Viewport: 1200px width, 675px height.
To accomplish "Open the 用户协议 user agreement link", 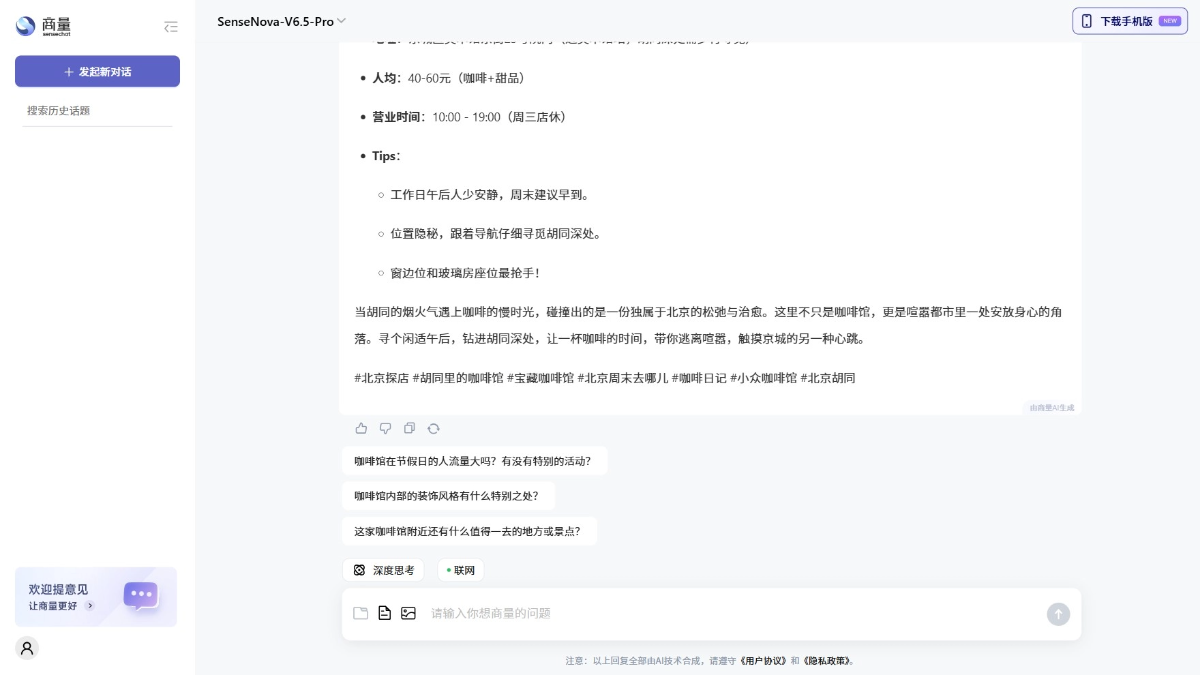I will [x=764, y=661].
